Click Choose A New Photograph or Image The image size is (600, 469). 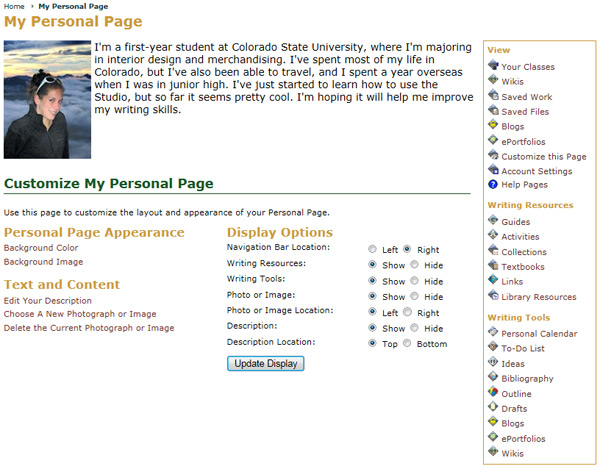(80, 314)
